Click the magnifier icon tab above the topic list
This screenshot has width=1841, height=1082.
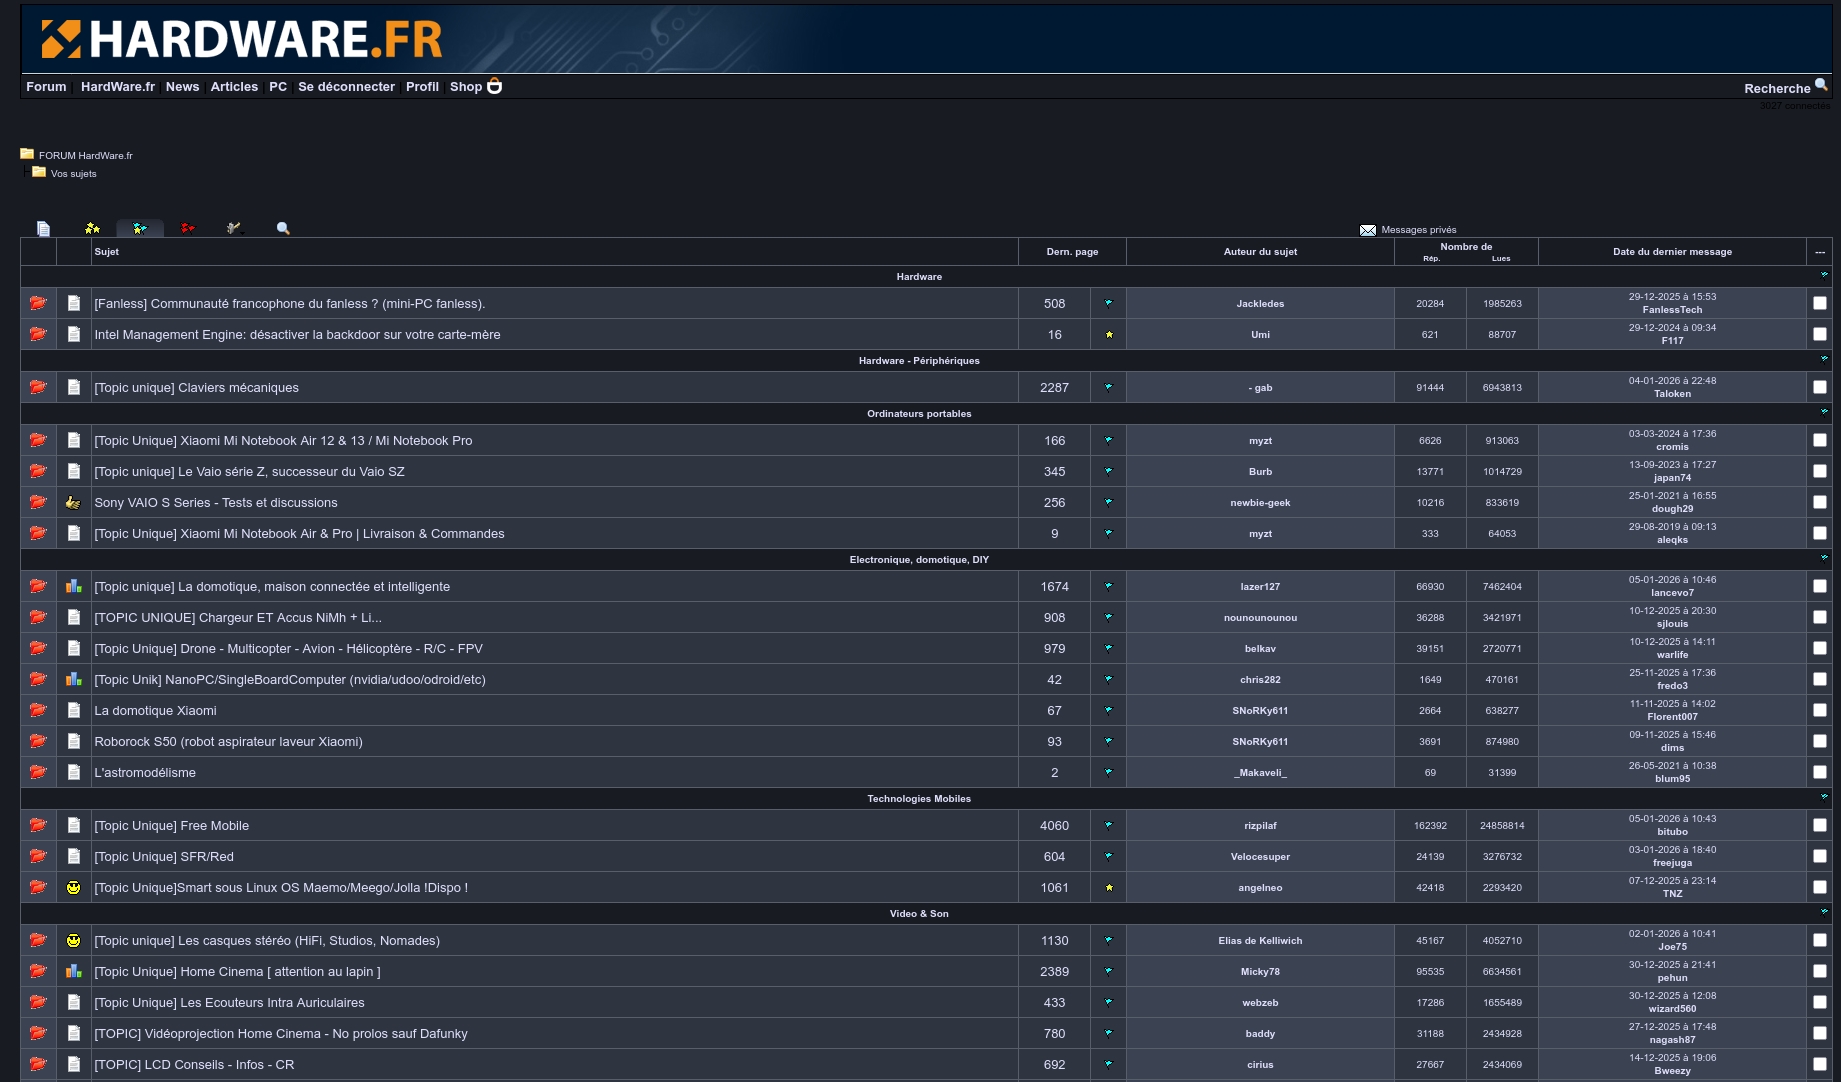tap(283, 228)
